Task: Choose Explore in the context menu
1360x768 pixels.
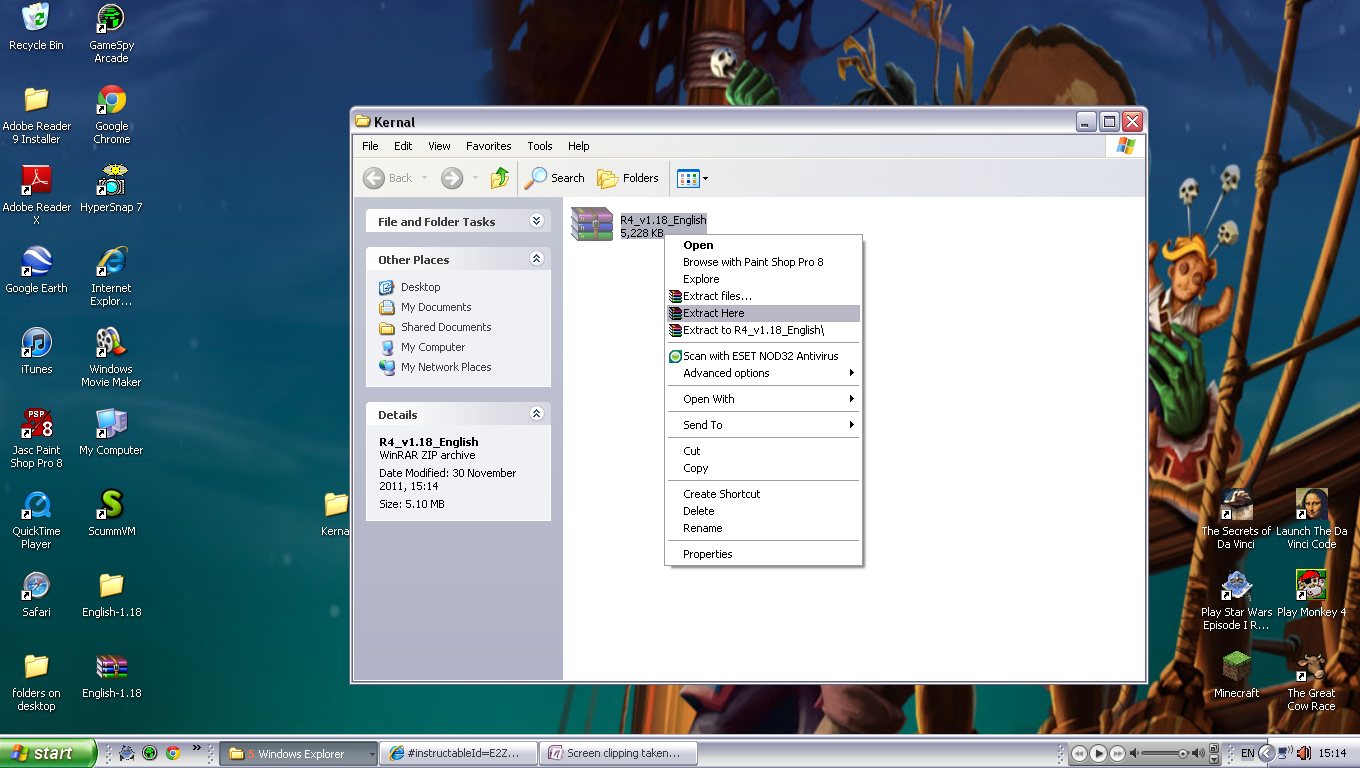Action: pyautogui.click(x=764, y=279)
